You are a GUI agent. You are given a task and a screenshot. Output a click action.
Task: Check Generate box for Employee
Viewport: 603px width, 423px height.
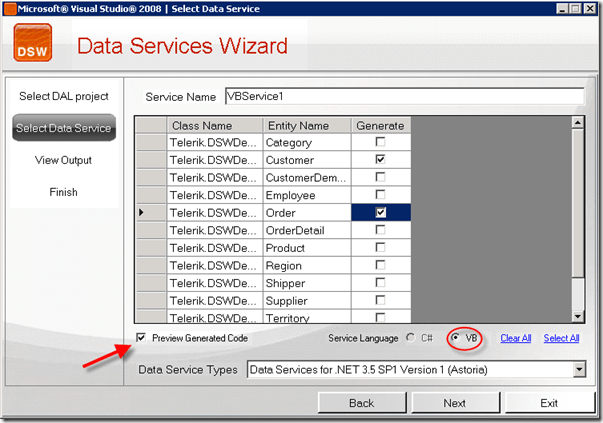click(x=380, y=195)
